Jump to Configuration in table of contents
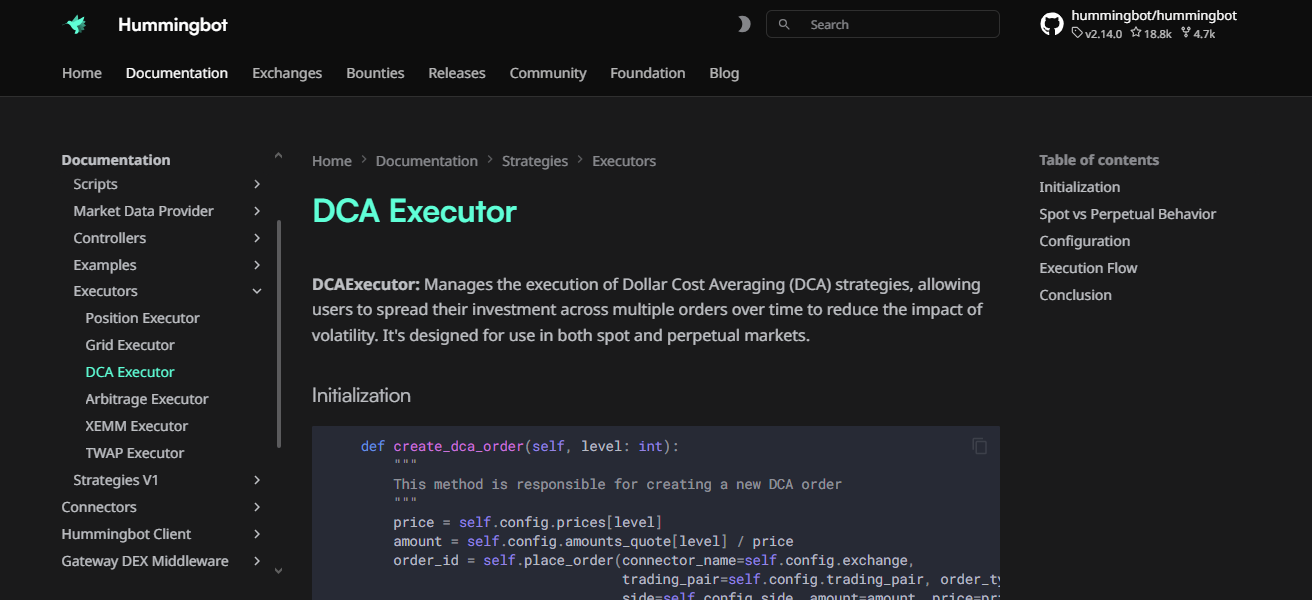Screen dimensions: 1312x600 point(1084,241)
